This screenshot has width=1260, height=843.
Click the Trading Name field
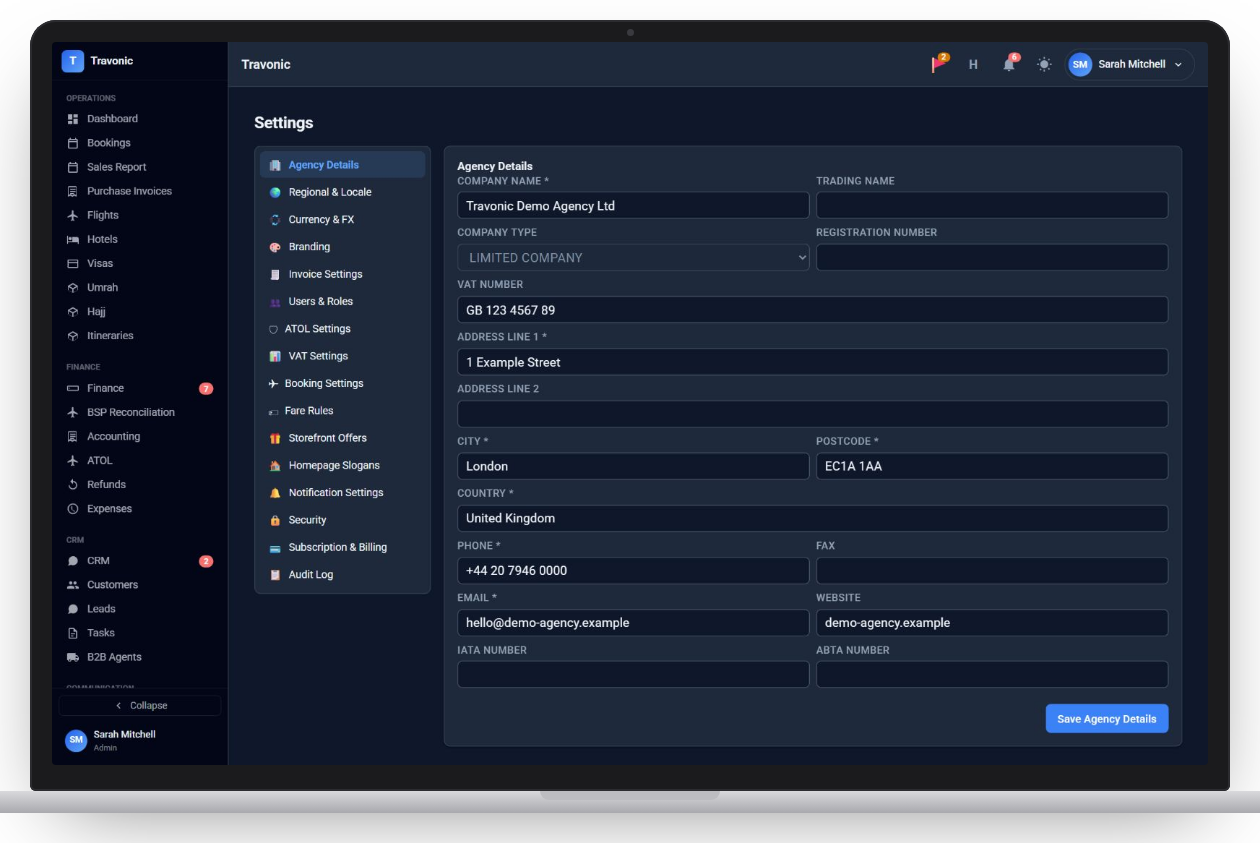(992, 206)
